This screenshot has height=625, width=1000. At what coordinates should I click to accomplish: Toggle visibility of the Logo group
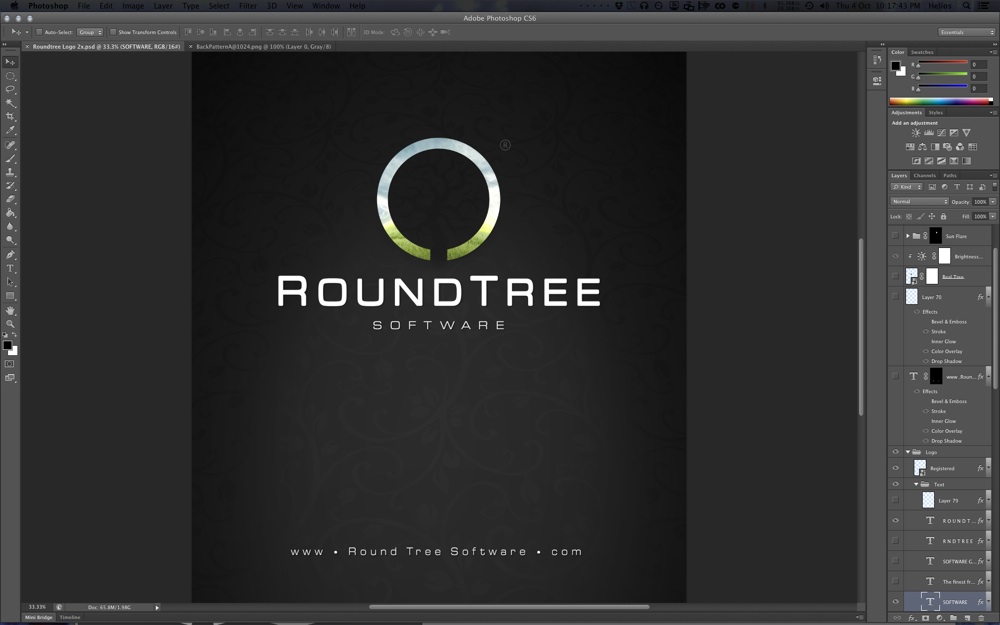pos(895,452)
